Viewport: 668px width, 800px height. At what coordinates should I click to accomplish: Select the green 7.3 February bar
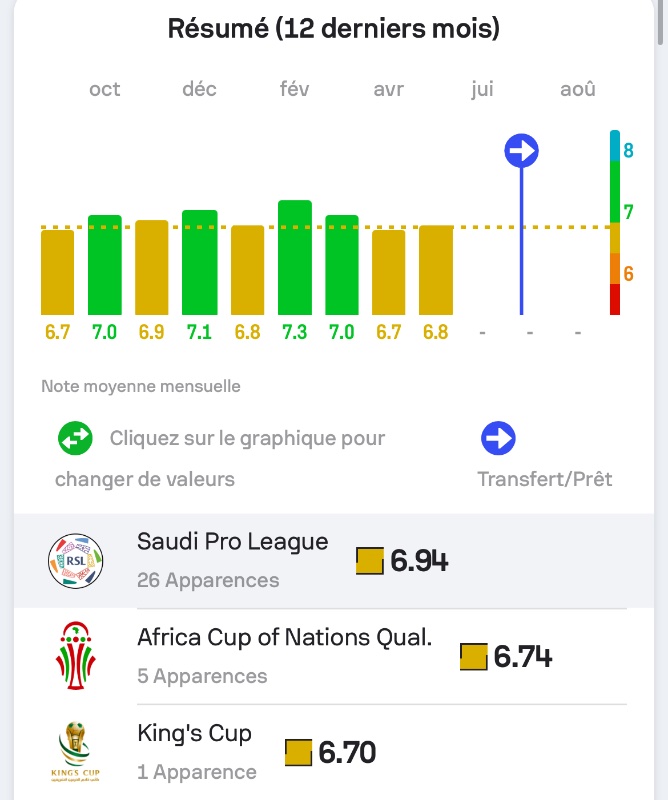coord(295,257)
